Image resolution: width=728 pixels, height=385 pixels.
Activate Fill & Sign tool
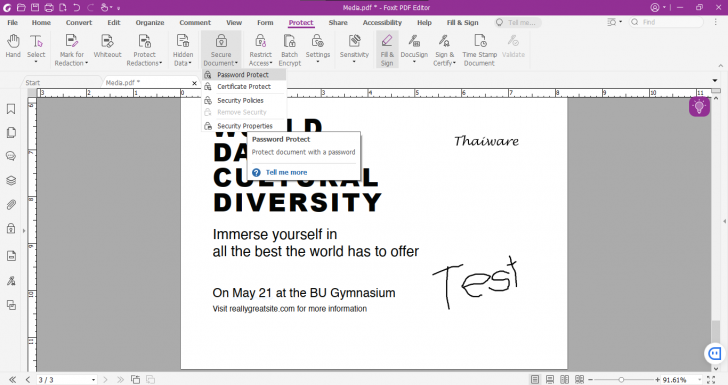(387, 50)
